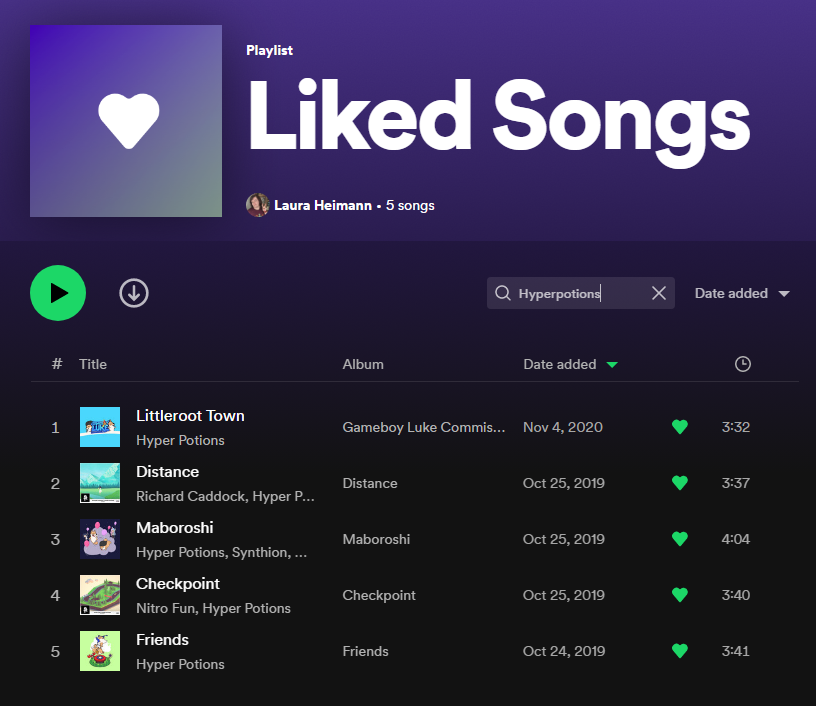
Task: Select the Checkpoint song title
Action: coord(177,584)
